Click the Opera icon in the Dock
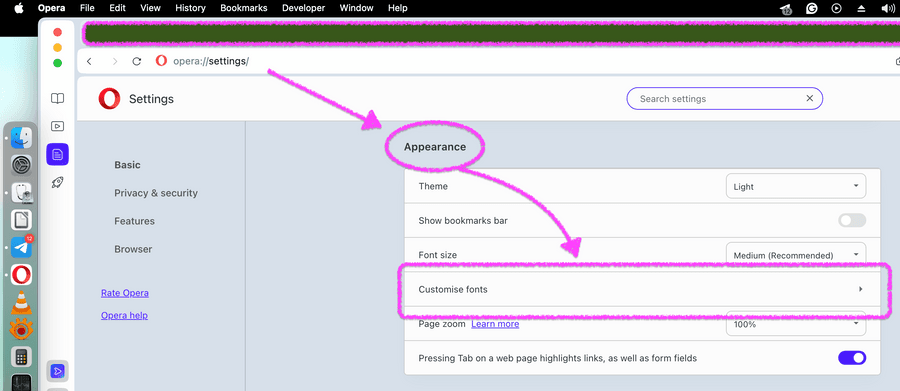Image resolution: width=900 pixels, height=391 pixels. 21,275
